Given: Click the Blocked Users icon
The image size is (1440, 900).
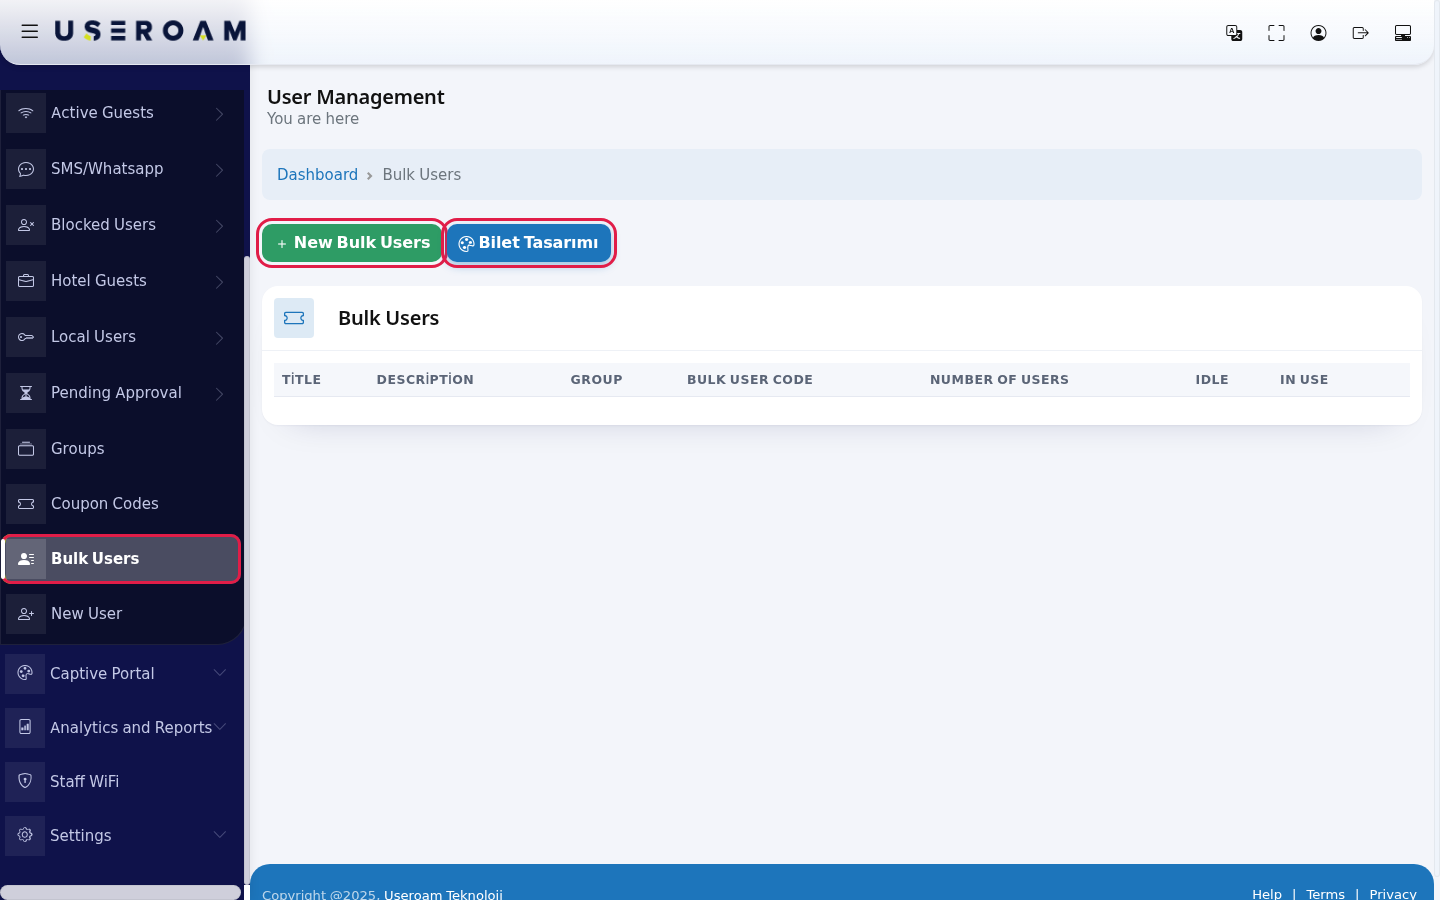Looking at the screenshot, I should tap(26, 225).
